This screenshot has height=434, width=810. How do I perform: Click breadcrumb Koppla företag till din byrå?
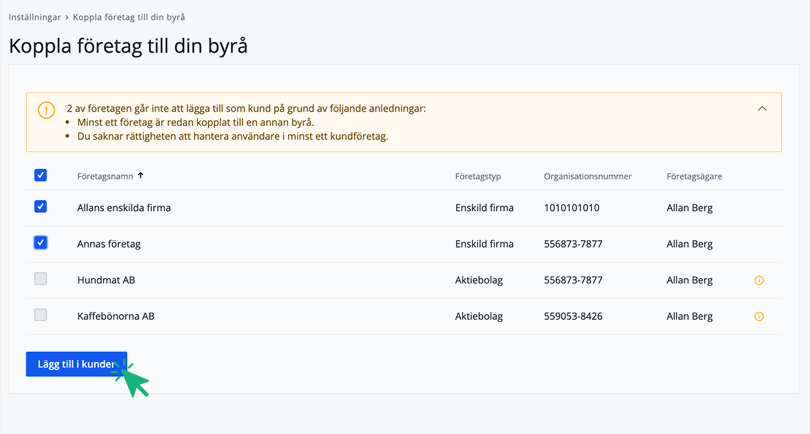[128, 18]
